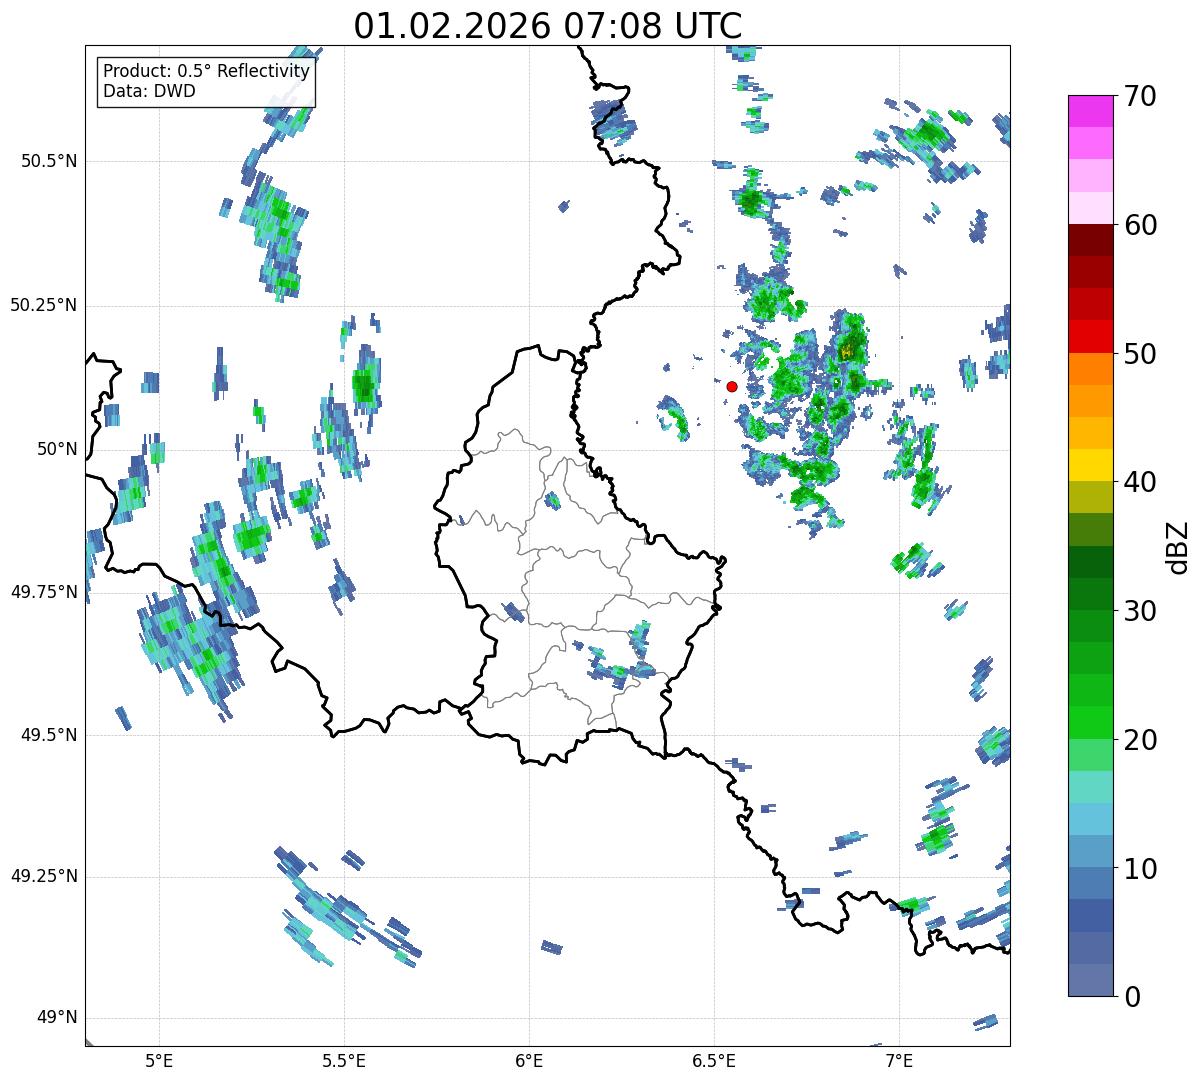Click the longitude label 7°E
The width and height of the screenshot is (1202, 1081).
tap(899, 1060)
